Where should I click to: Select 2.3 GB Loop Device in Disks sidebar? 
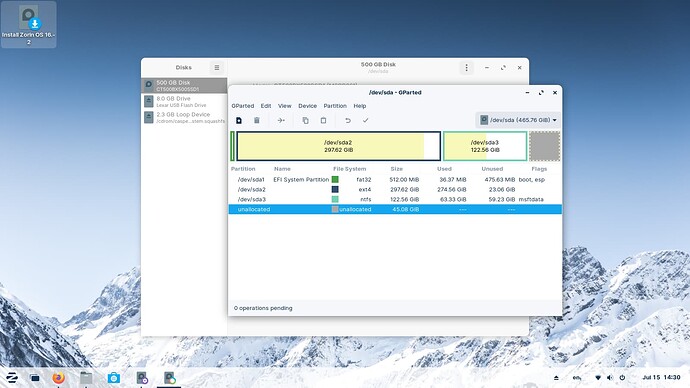click(184, 117)
